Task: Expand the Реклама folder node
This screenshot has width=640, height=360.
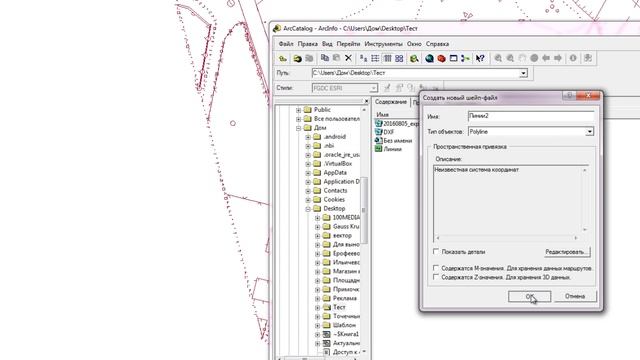Action: point(318,298)
